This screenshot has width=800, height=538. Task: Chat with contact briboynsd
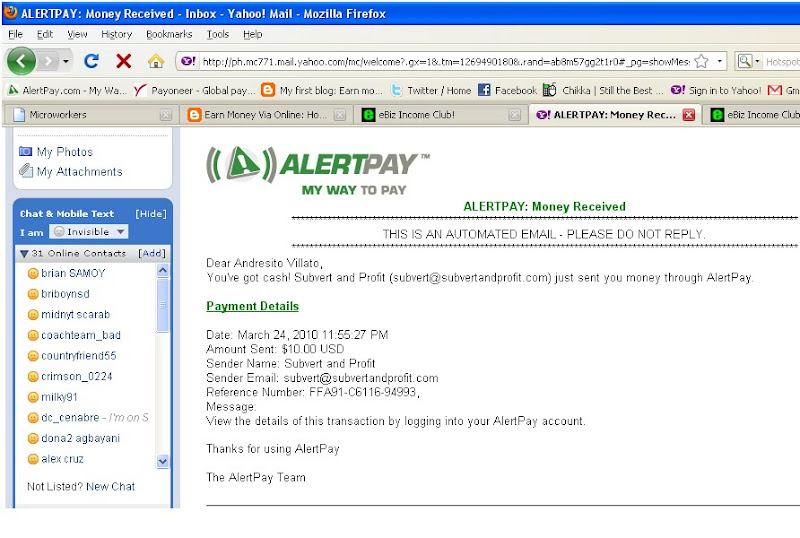(65, 294)
